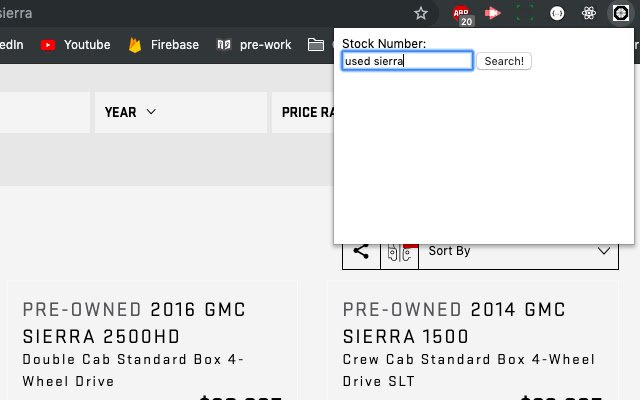Toggle the stock number search extension icon
The image size is (640, 400).
click(621, 13)
